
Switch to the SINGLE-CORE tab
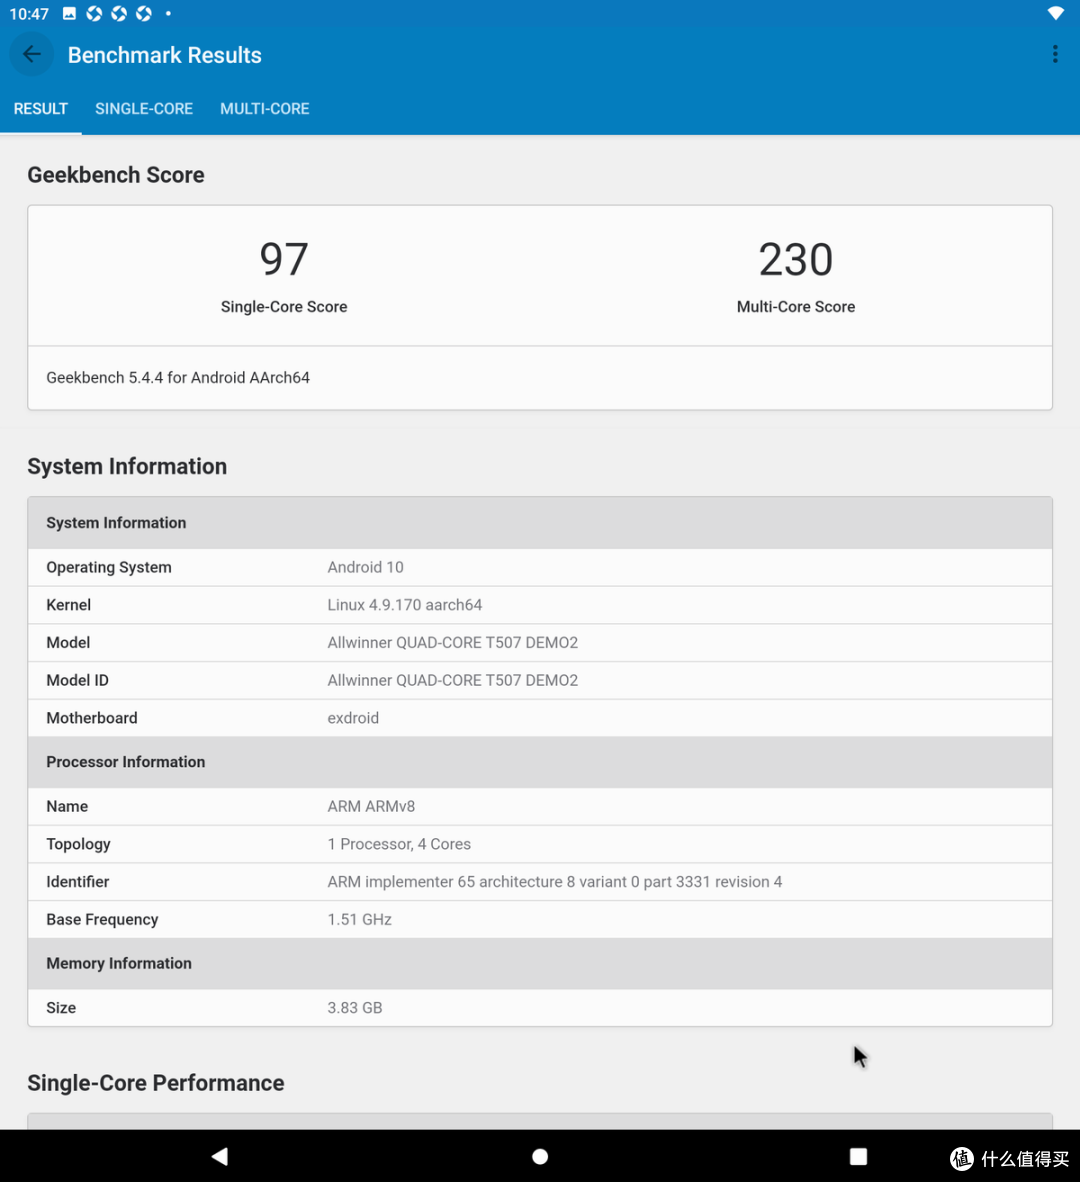coord(144,109)
